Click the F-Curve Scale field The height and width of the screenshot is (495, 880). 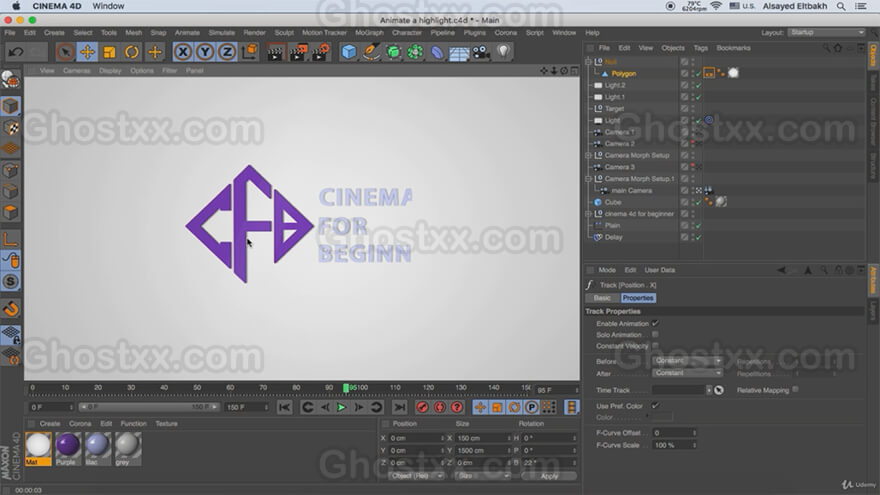tap(675, 445)
